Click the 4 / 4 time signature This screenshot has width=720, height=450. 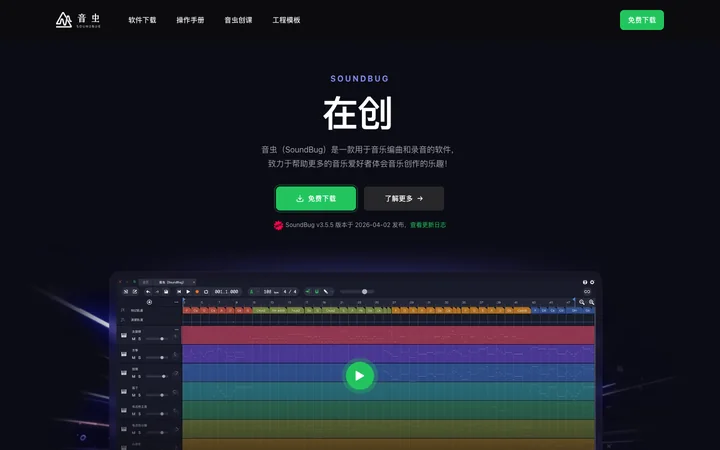(x=290, y=292)
